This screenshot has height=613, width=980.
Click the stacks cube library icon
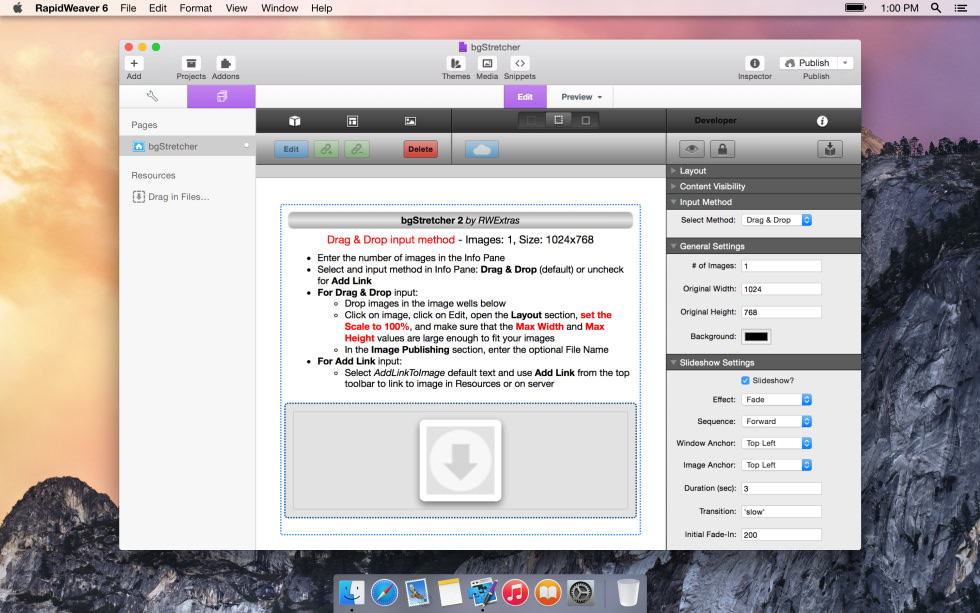[x=294, y=121]
